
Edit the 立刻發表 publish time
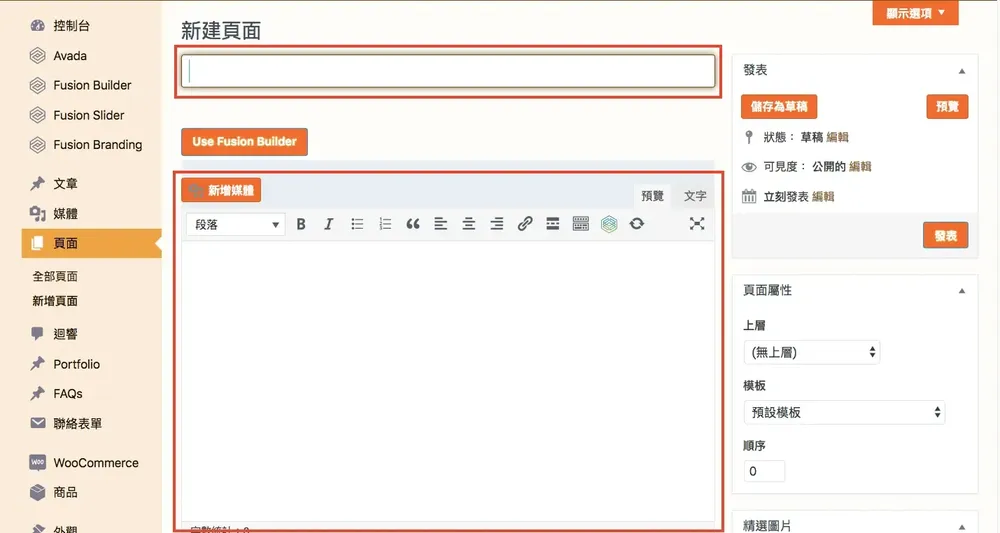click(x=823, y=196)
